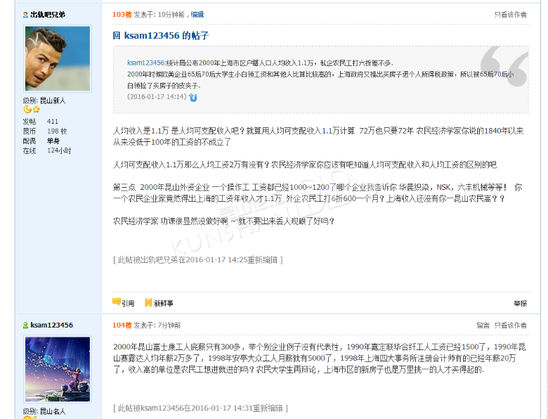This screenshot has height=419, width=548.
Task: Select 只看该作者 on floor 104
Action: tap(510, 325)
